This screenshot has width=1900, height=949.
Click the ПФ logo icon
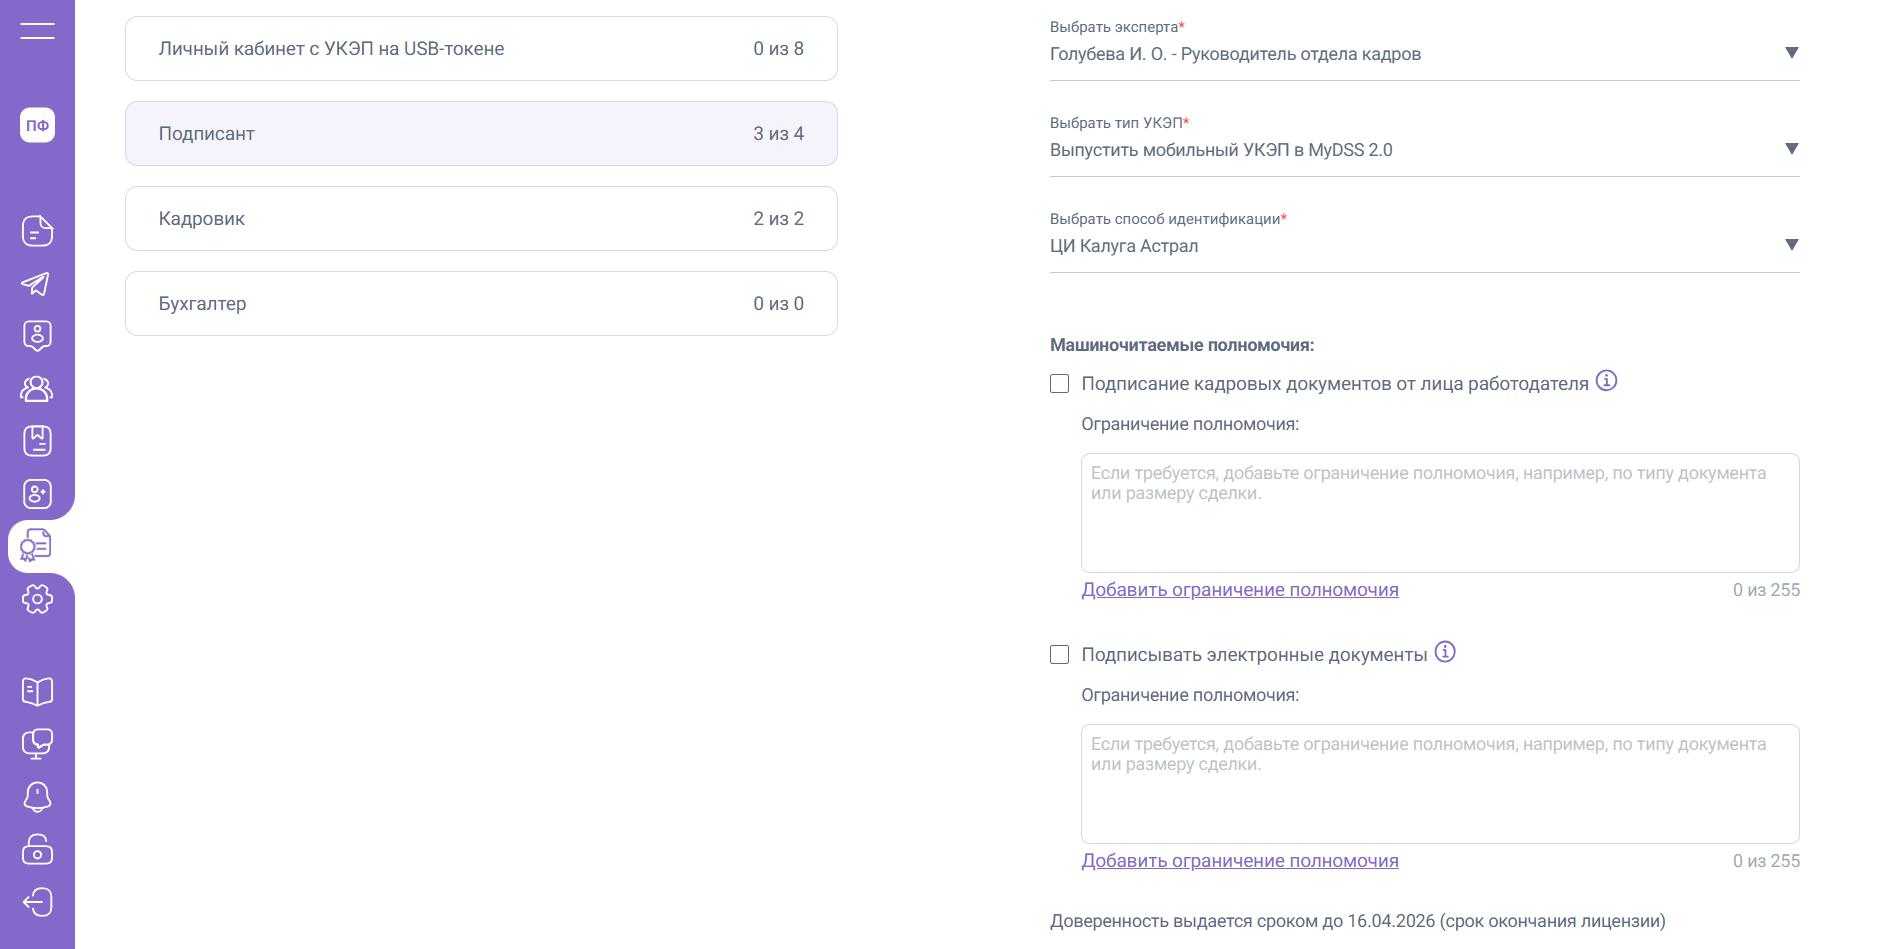pyautogui.click(x=37, y=125)
